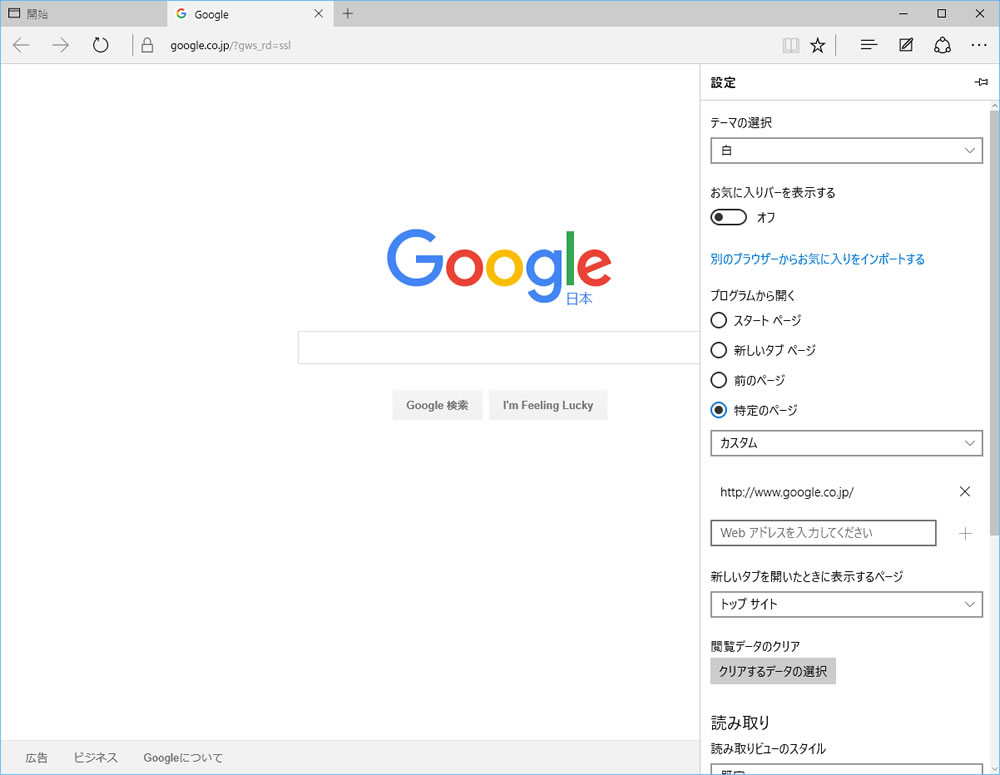The image size is (1000, 775).
Task: Open reading view book icon
Action: tap(791, 45)
